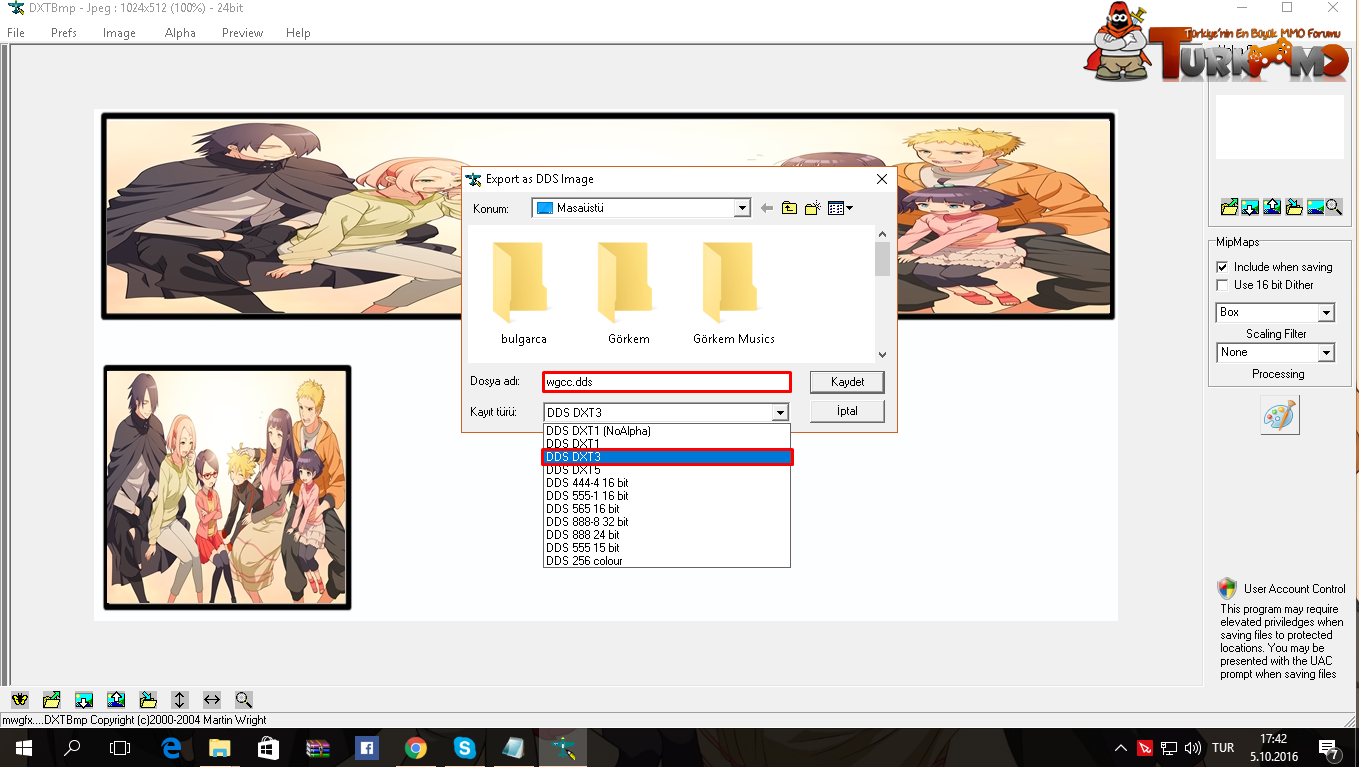Choose DDS 555 15 bit format
This screenshot has height=767, width=1359.
[x=667, y=548]
